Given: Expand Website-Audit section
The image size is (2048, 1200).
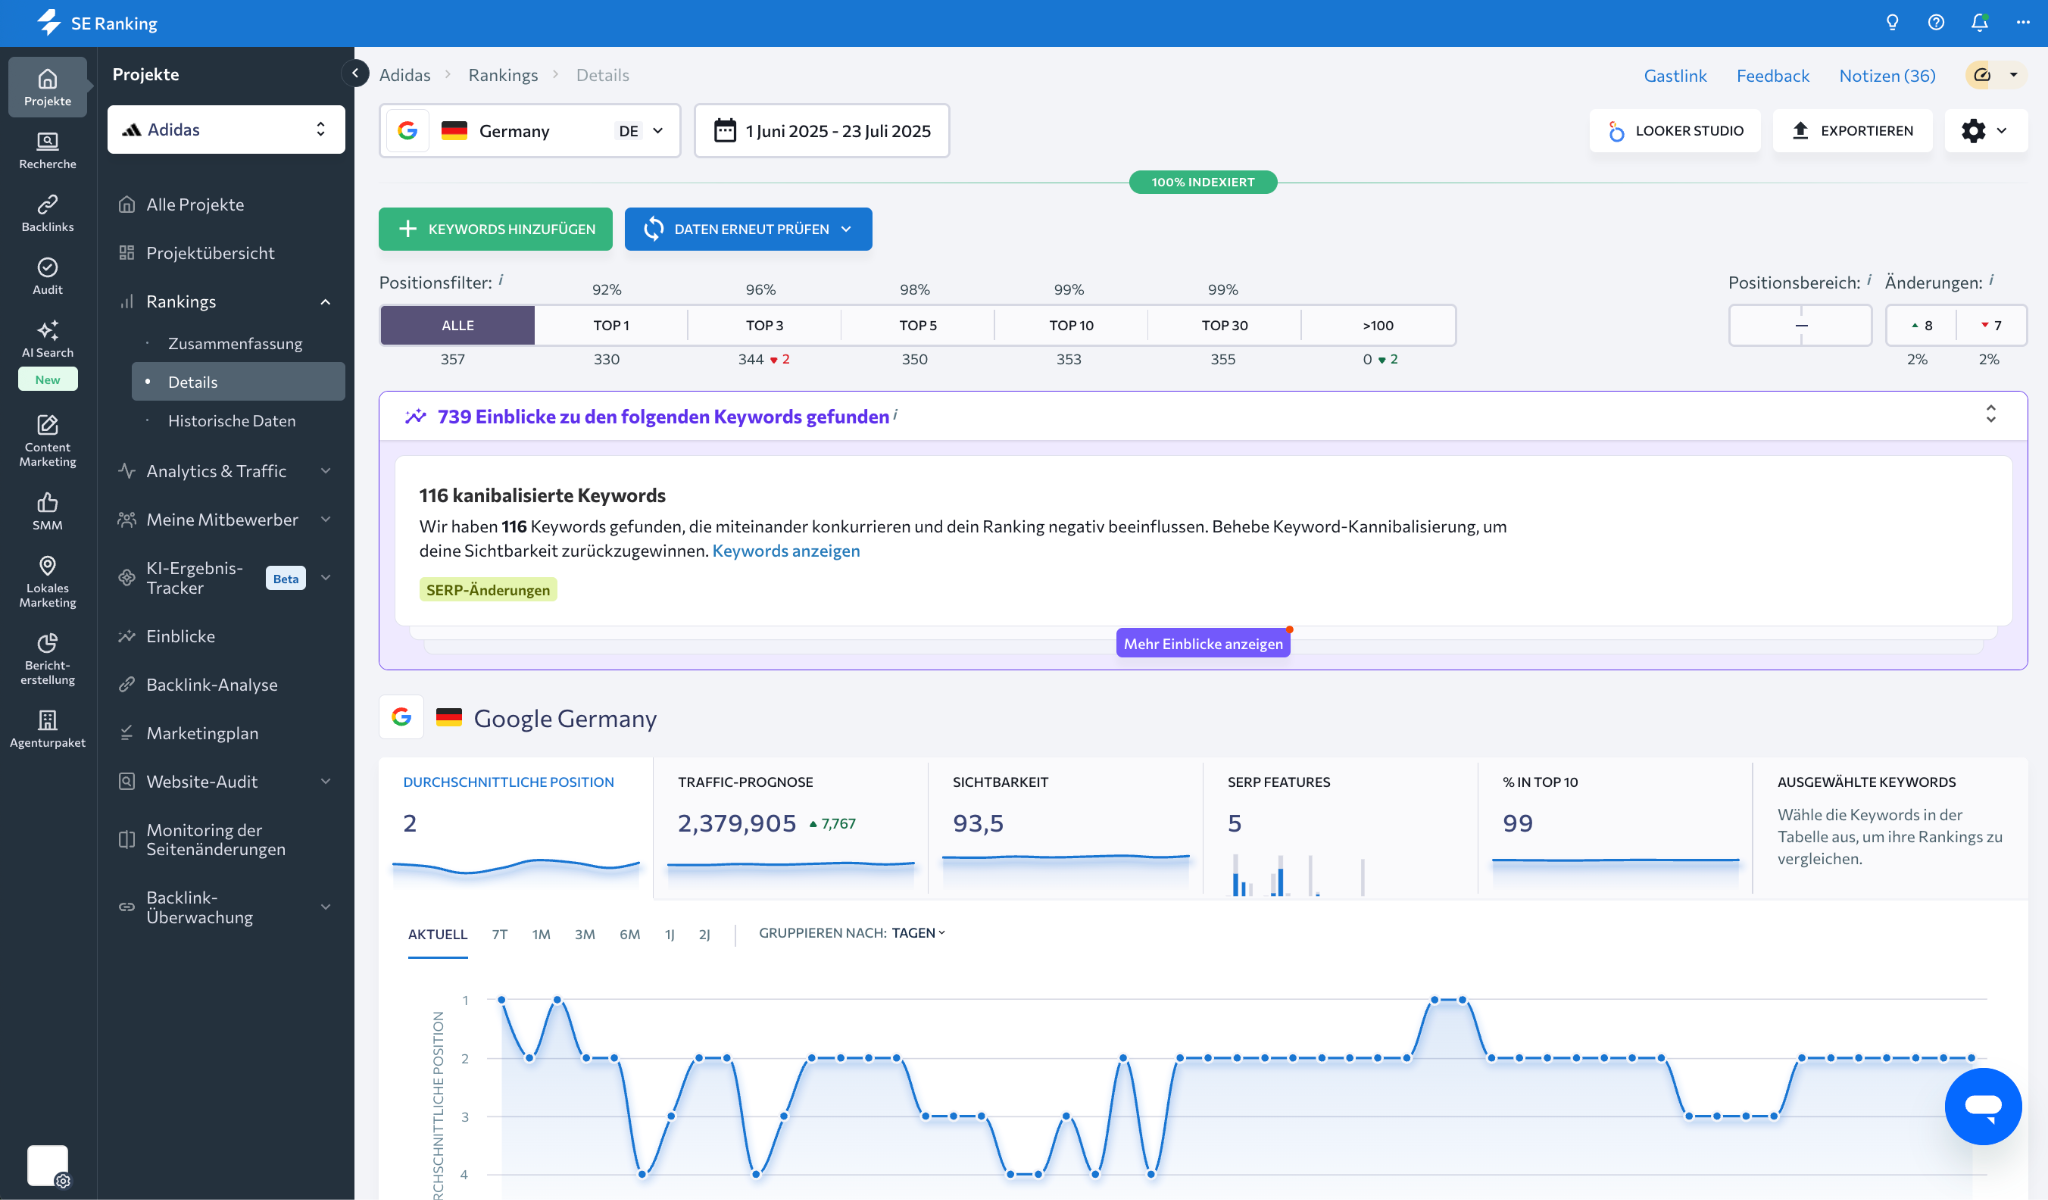Looking at the screenshot, I should [x=325, y=781].
